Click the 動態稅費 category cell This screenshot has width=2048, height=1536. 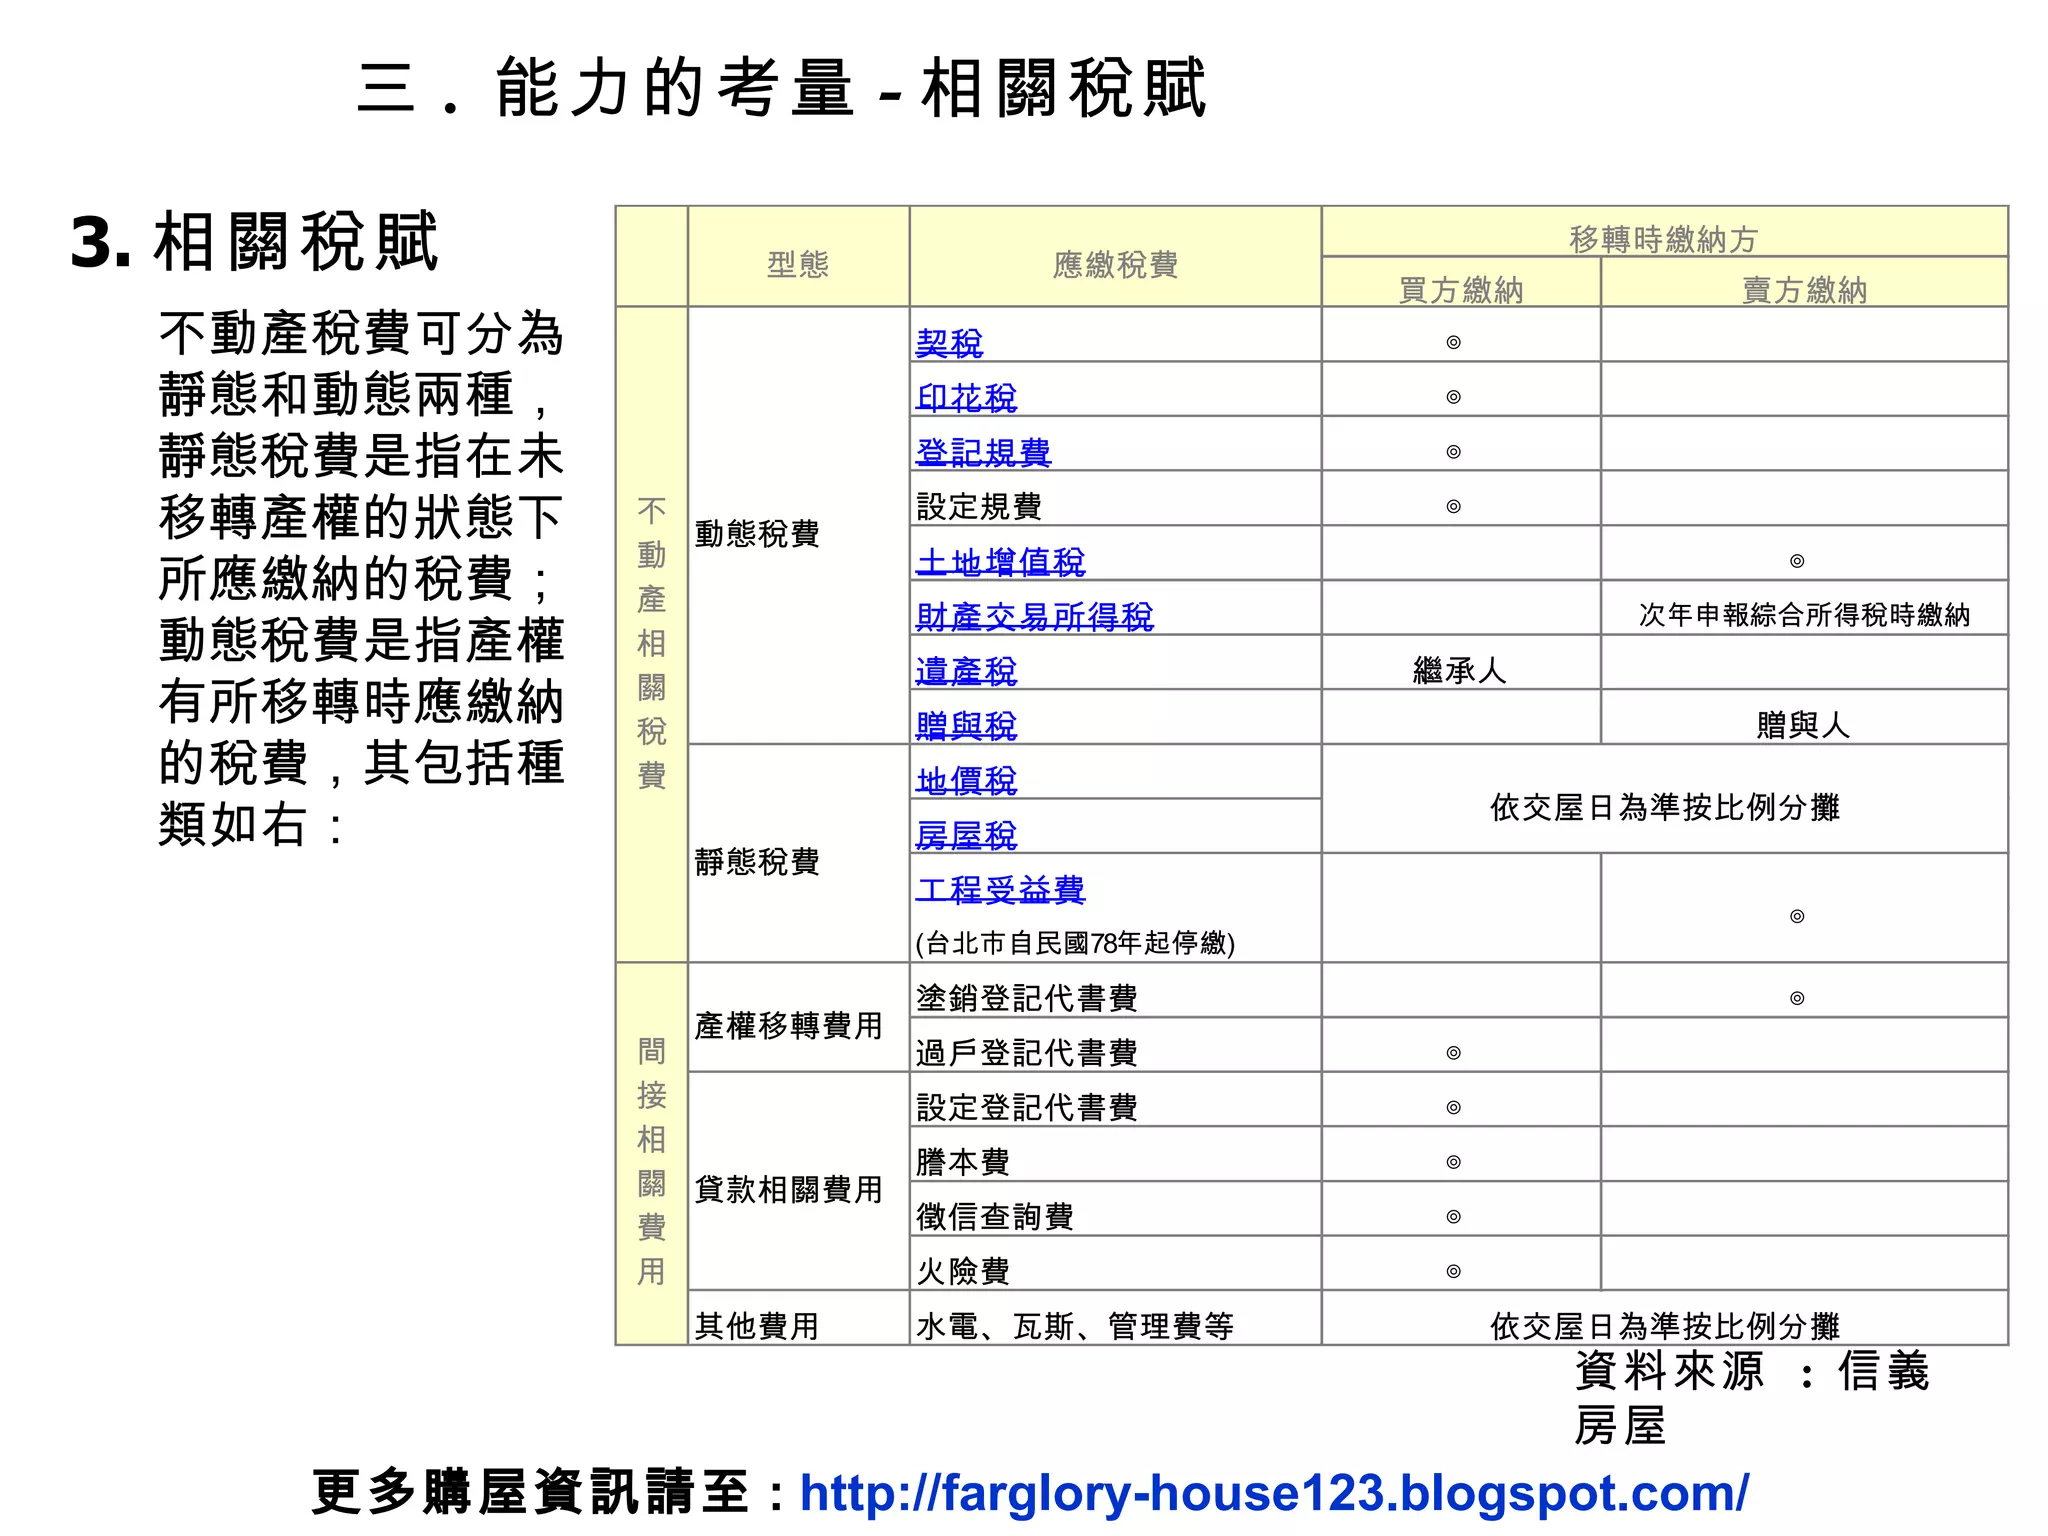798,525
